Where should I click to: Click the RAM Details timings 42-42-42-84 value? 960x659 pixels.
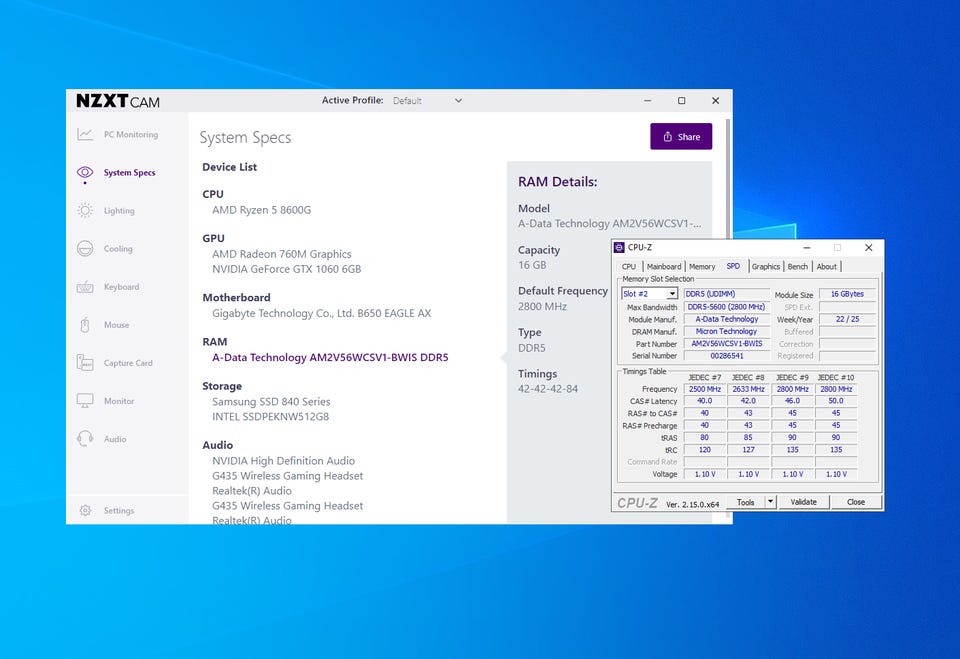click(548, 389)
